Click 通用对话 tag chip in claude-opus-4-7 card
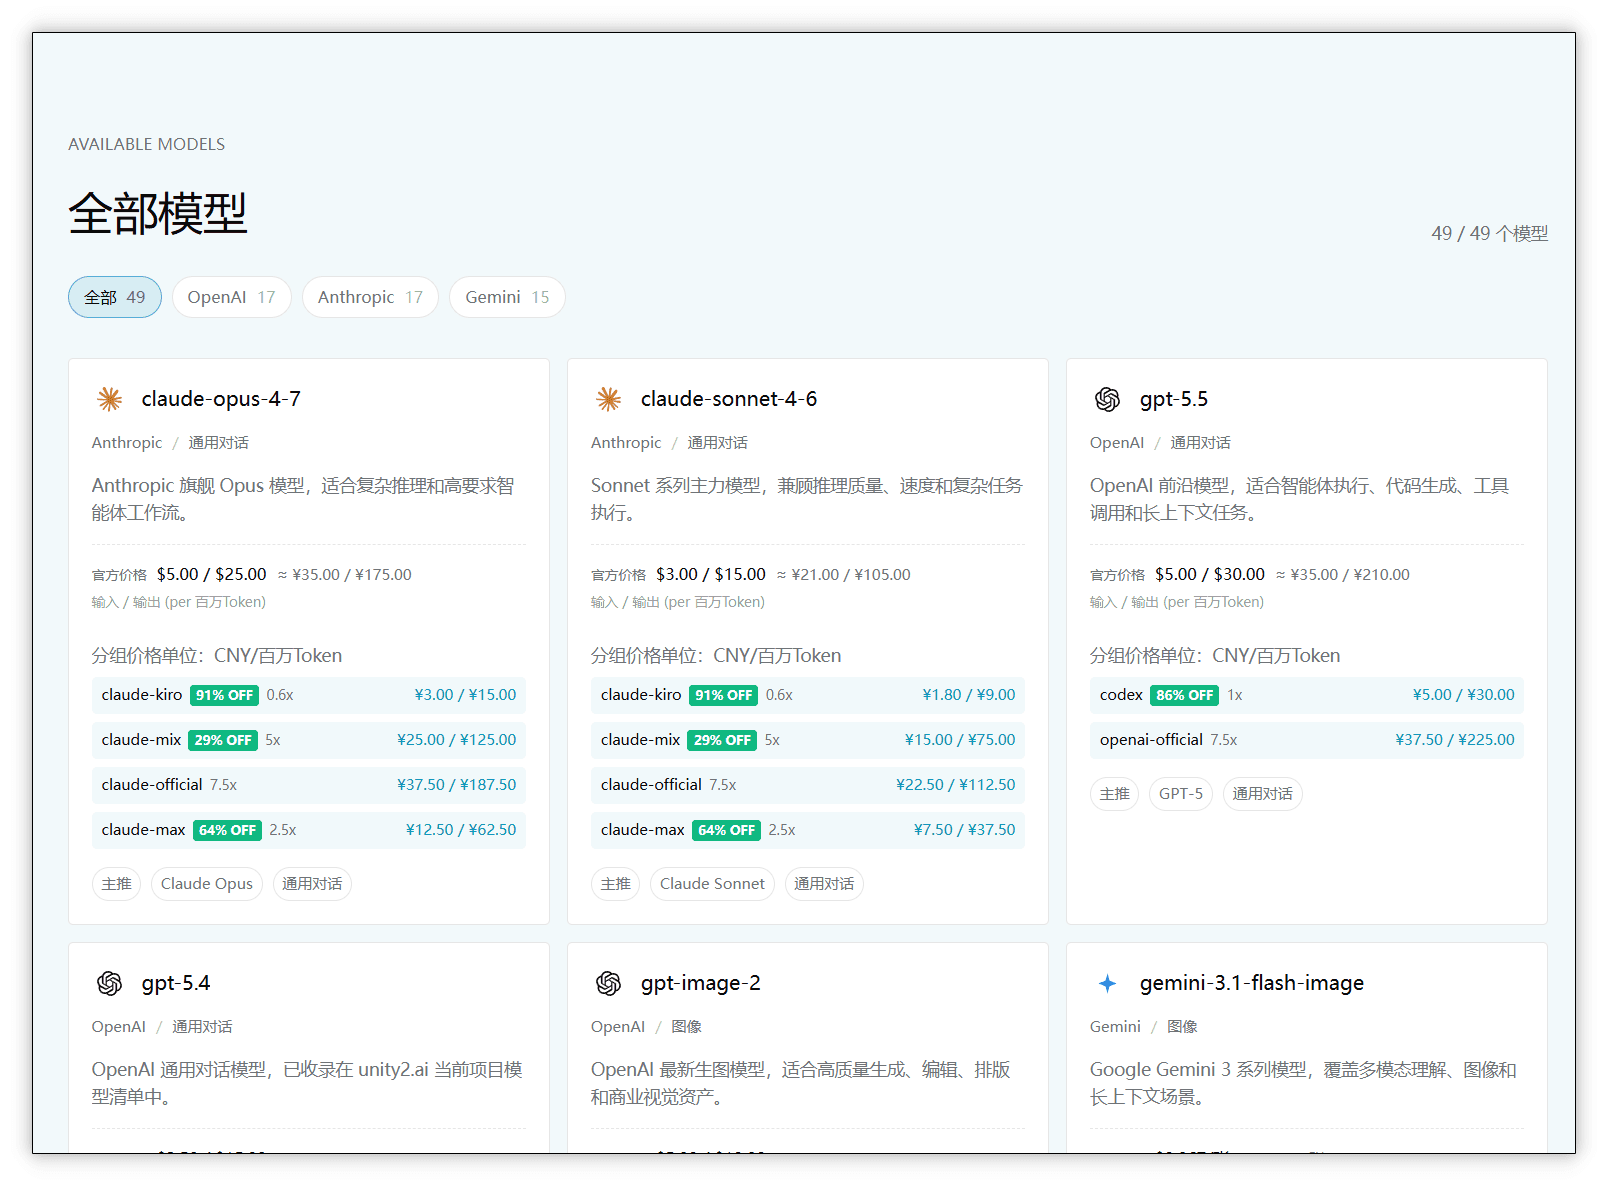The image size is (1608, 1186). click(312, 884)
